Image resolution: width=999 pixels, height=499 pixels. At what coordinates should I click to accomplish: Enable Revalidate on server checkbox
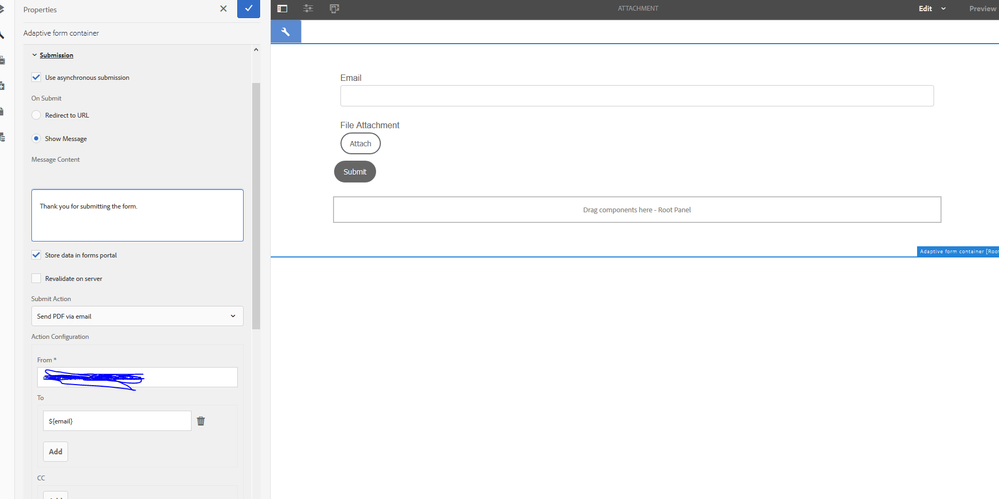tap(37, 278)
